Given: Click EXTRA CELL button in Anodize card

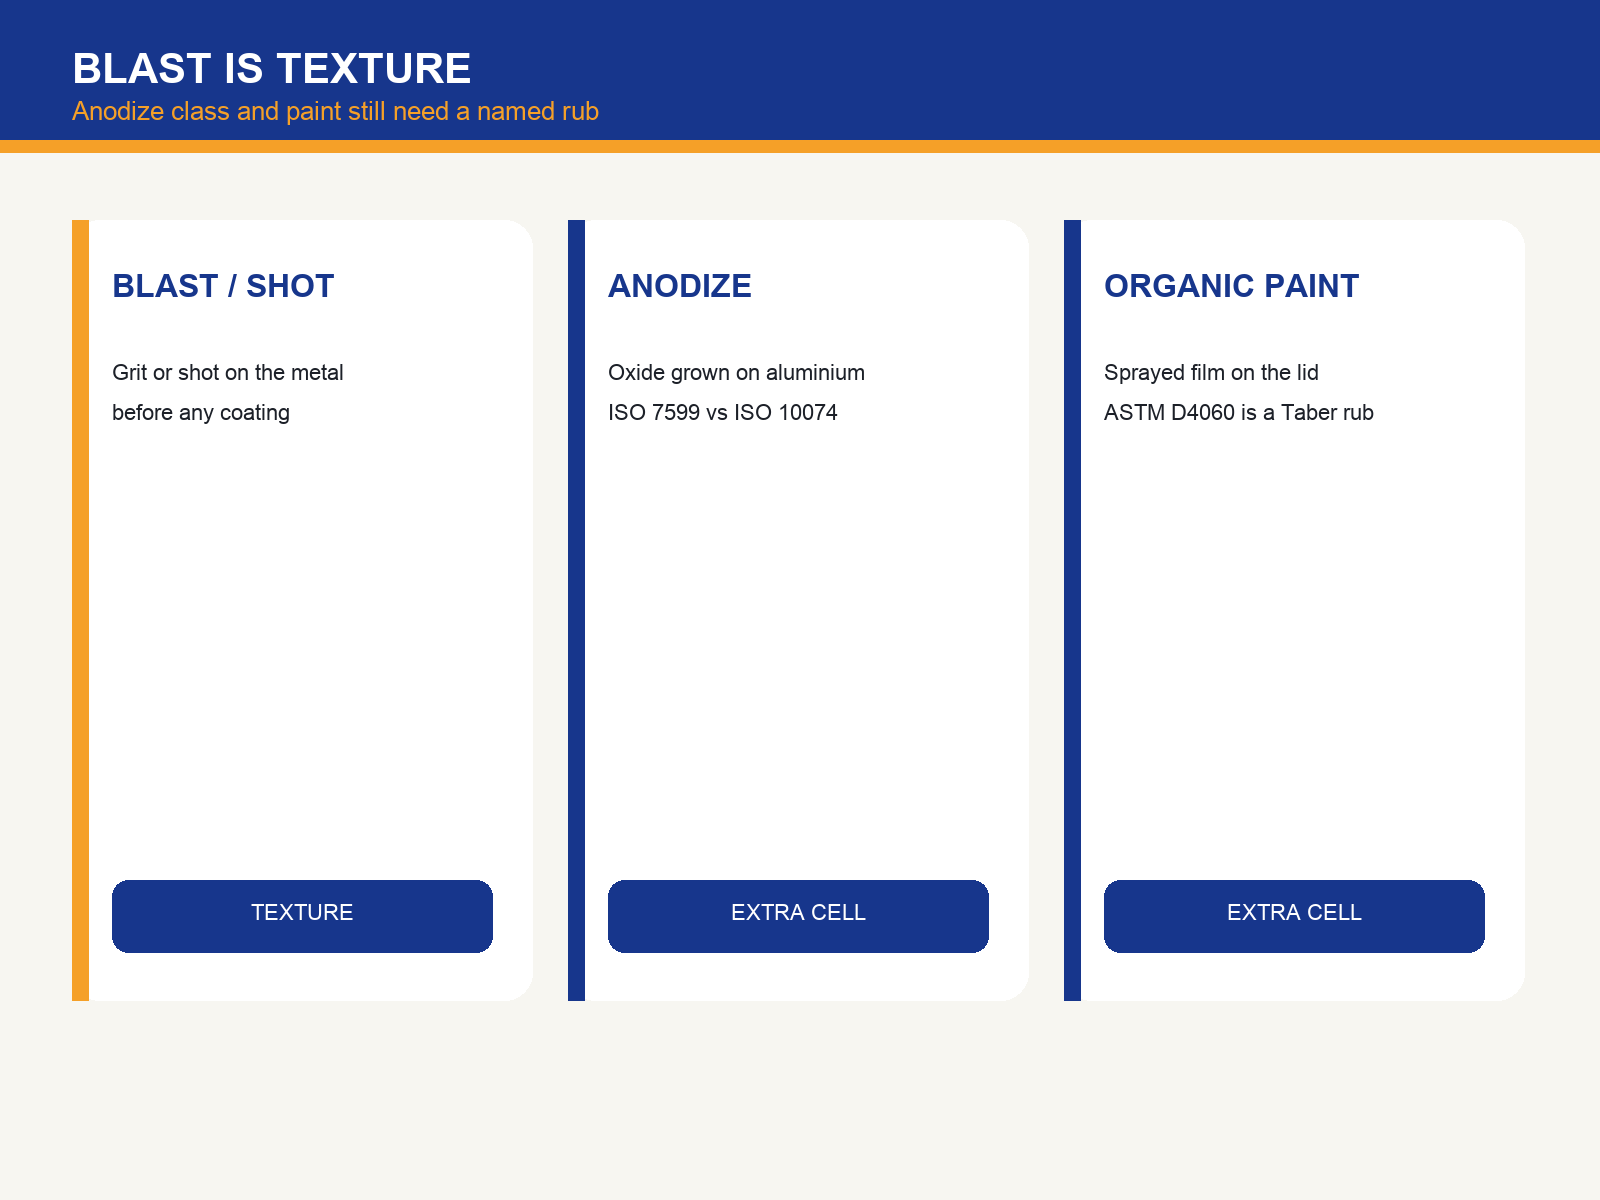Looking at the screenshot, I should tap(798, 916).
